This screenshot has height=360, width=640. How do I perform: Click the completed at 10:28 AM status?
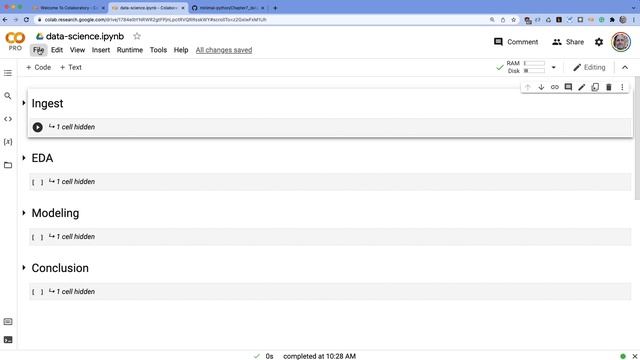(x=319, y=356)
